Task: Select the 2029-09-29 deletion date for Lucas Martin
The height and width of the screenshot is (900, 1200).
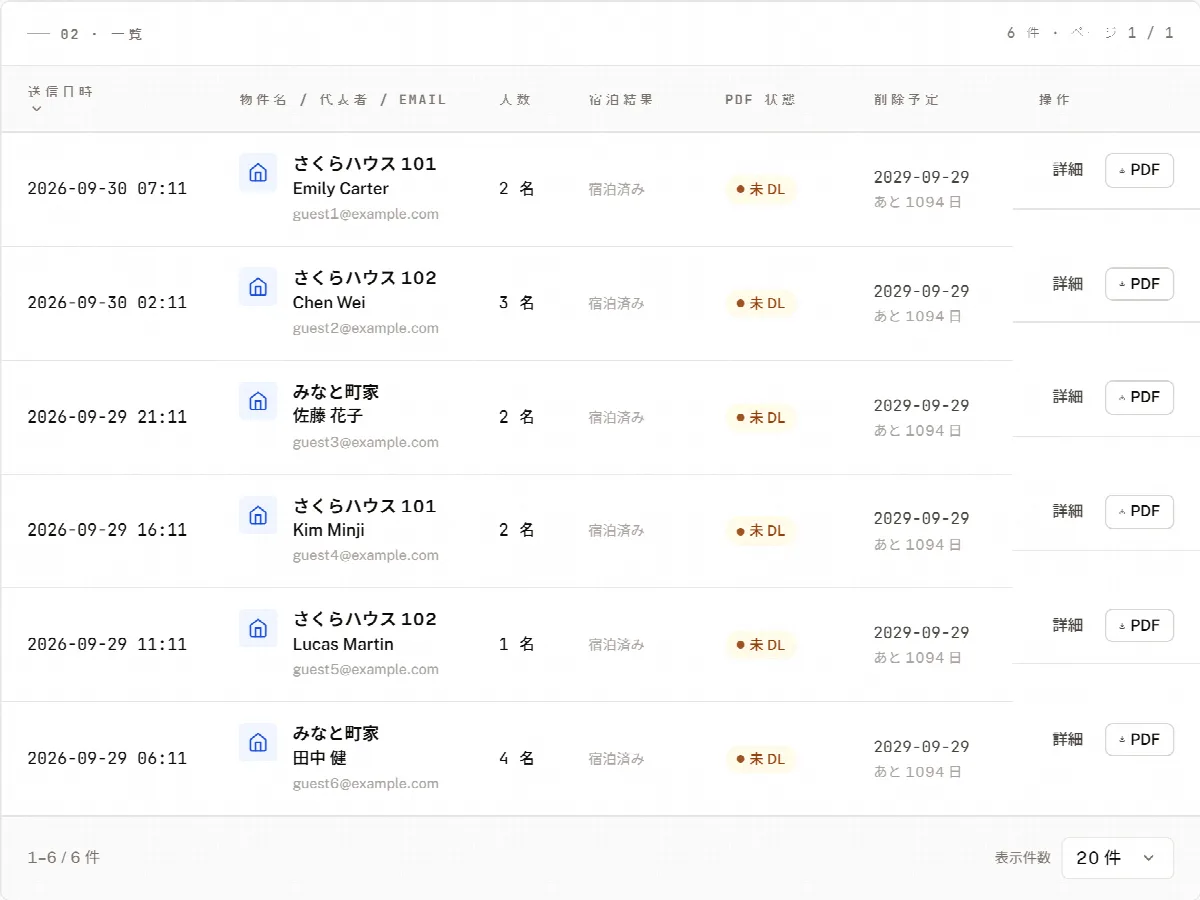Action: pyautogui.click(x=922, y=632)
